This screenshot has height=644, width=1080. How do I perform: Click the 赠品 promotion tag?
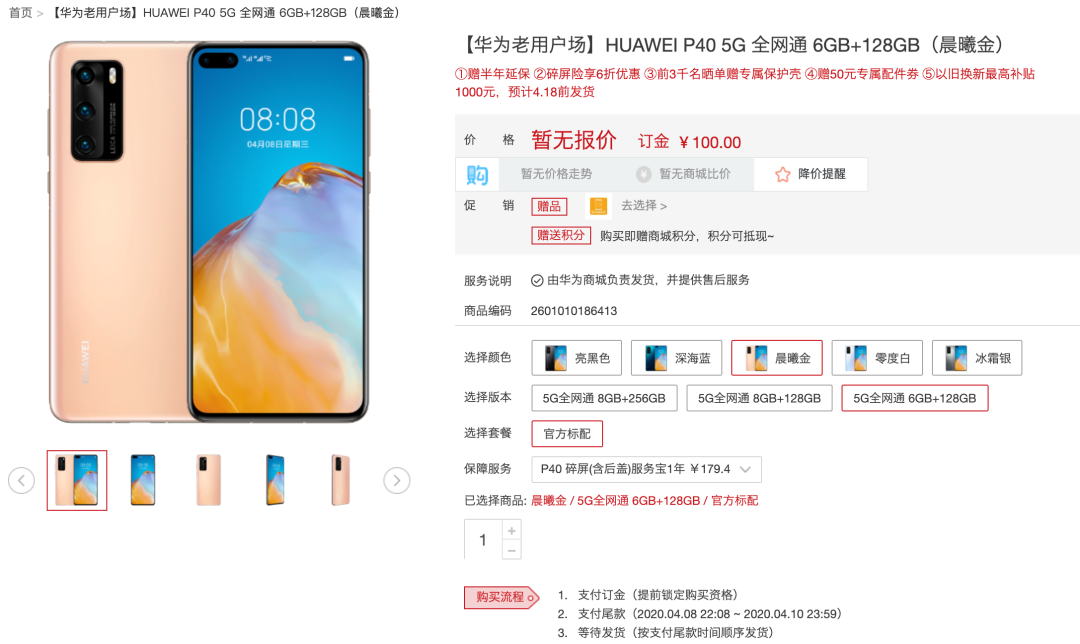click(x=549, y=206)
